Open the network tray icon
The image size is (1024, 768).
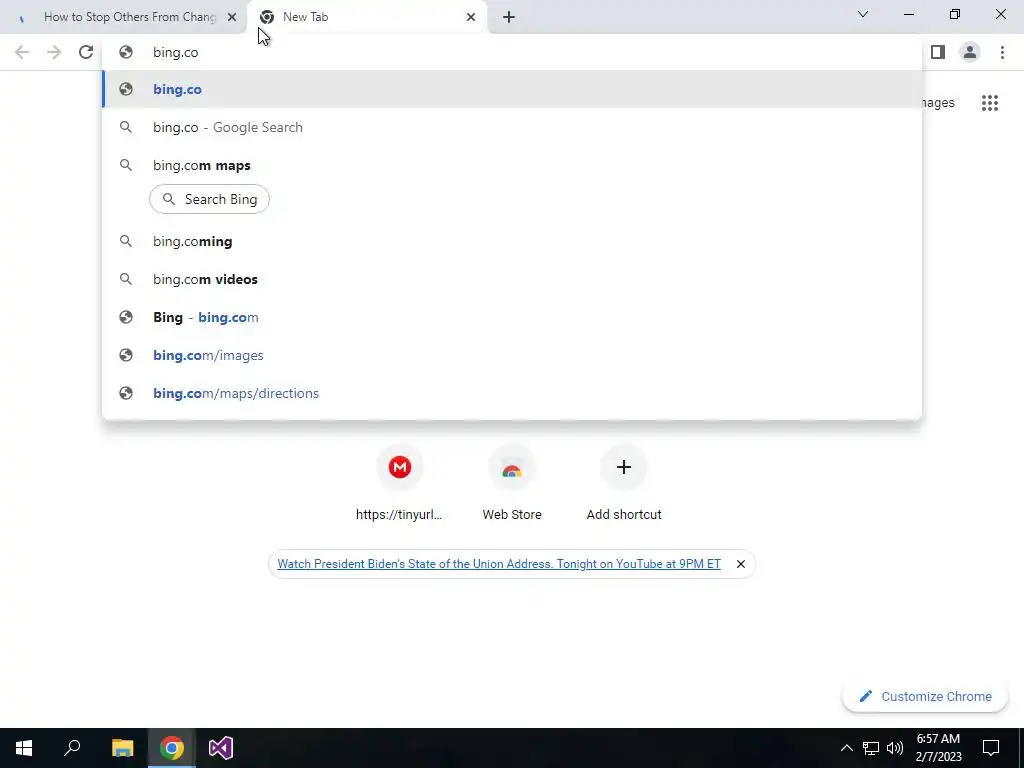pyautogui.click(x=871, y=748)
